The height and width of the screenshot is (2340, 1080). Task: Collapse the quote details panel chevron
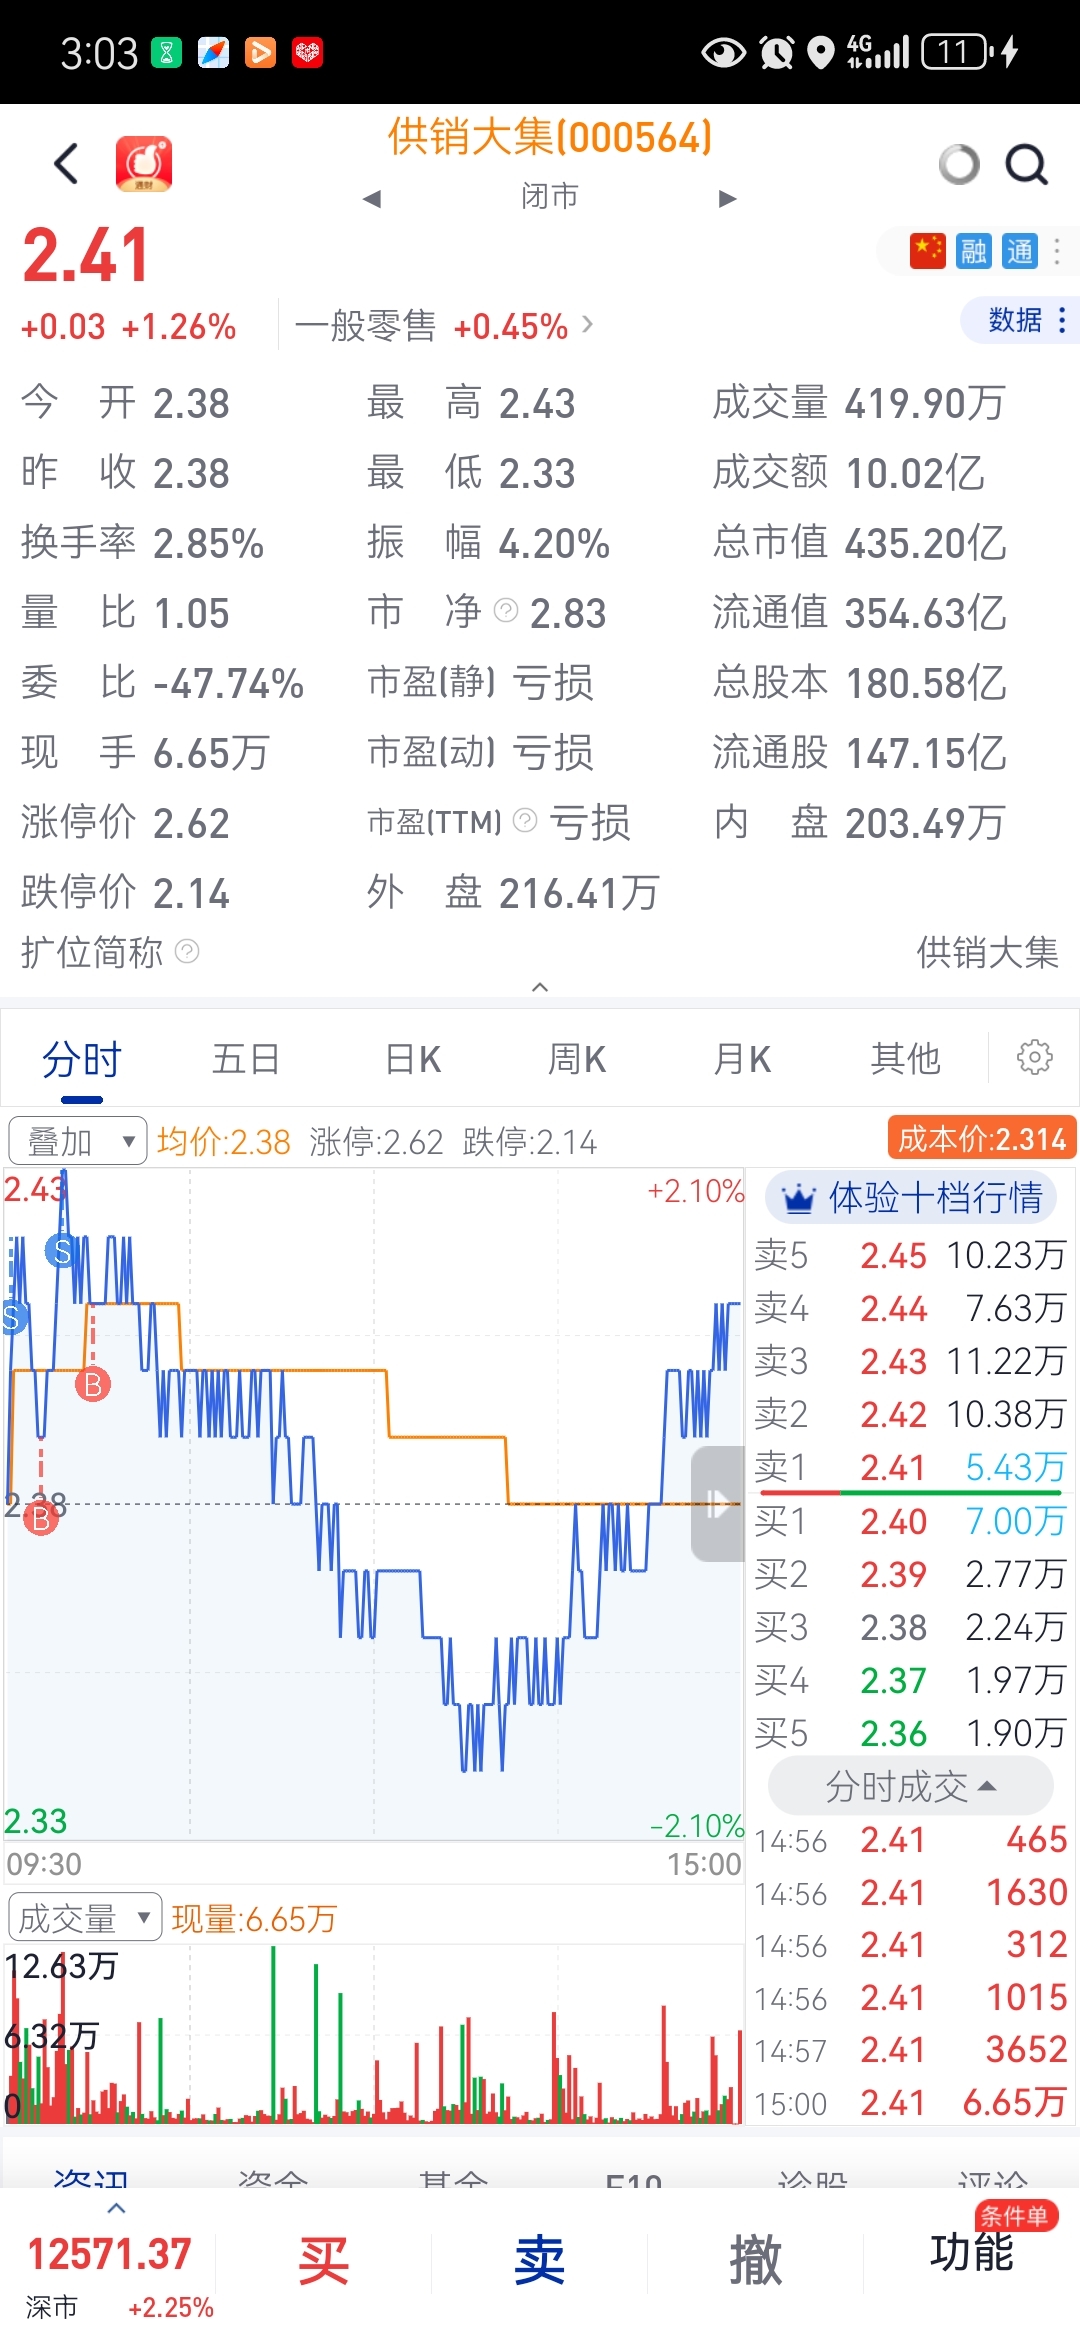pos(540,987)
